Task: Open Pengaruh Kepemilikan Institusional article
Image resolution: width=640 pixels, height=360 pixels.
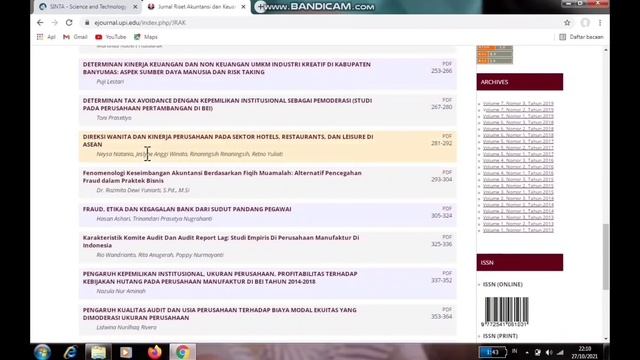Action: click(220, 278)
